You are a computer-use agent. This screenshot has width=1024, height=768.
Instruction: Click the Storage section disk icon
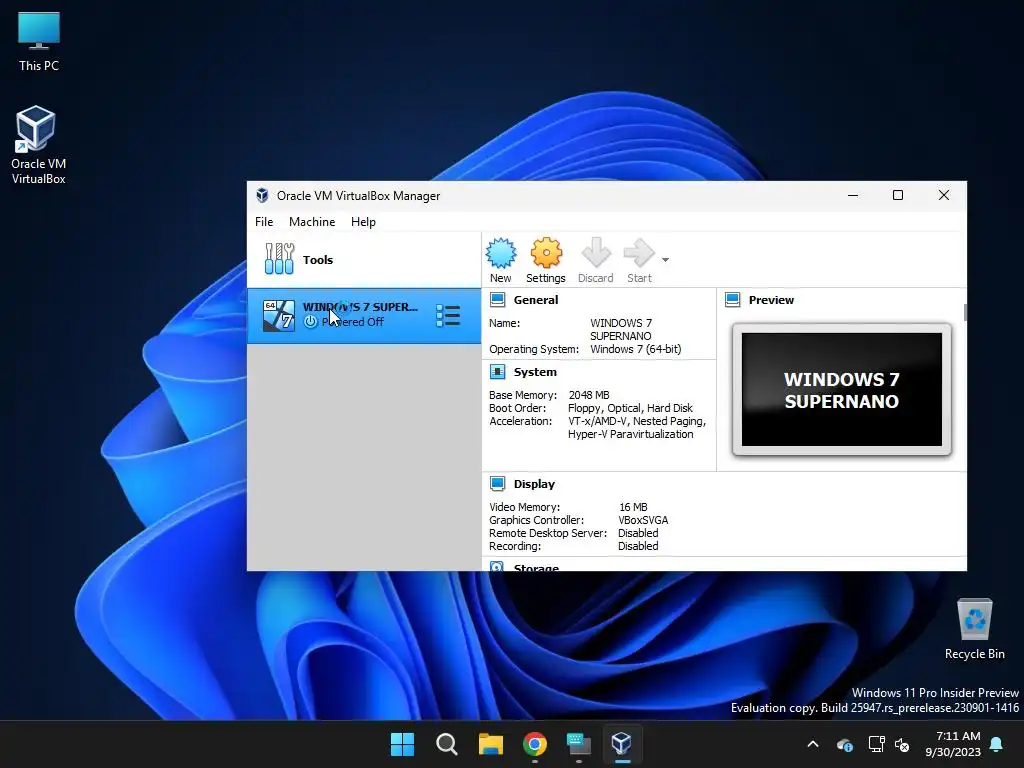497,566
